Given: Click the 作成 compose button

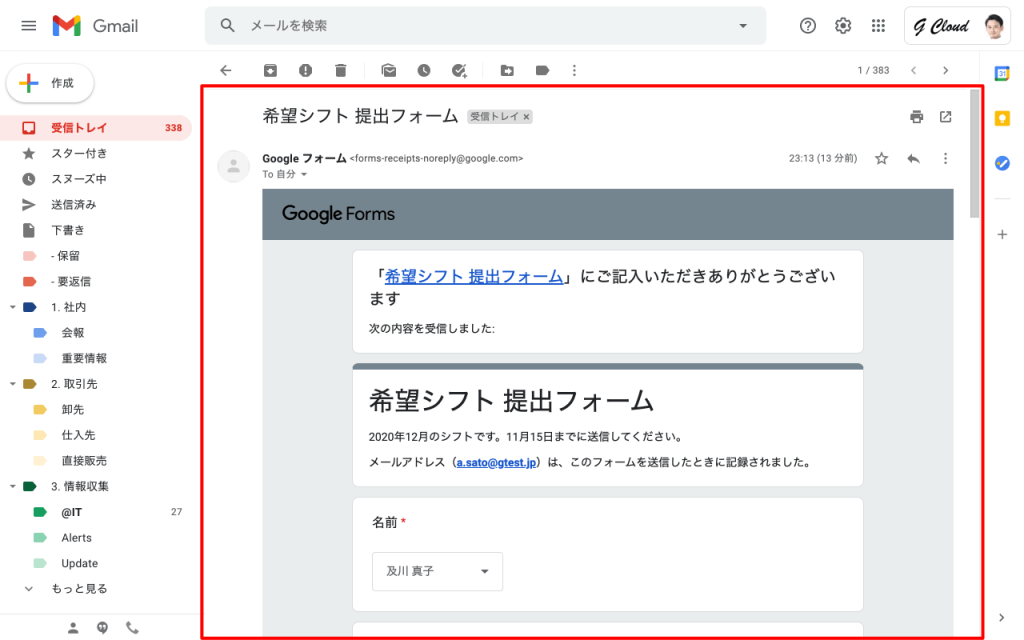Looking at the screenshot, I should pos(50,84).
